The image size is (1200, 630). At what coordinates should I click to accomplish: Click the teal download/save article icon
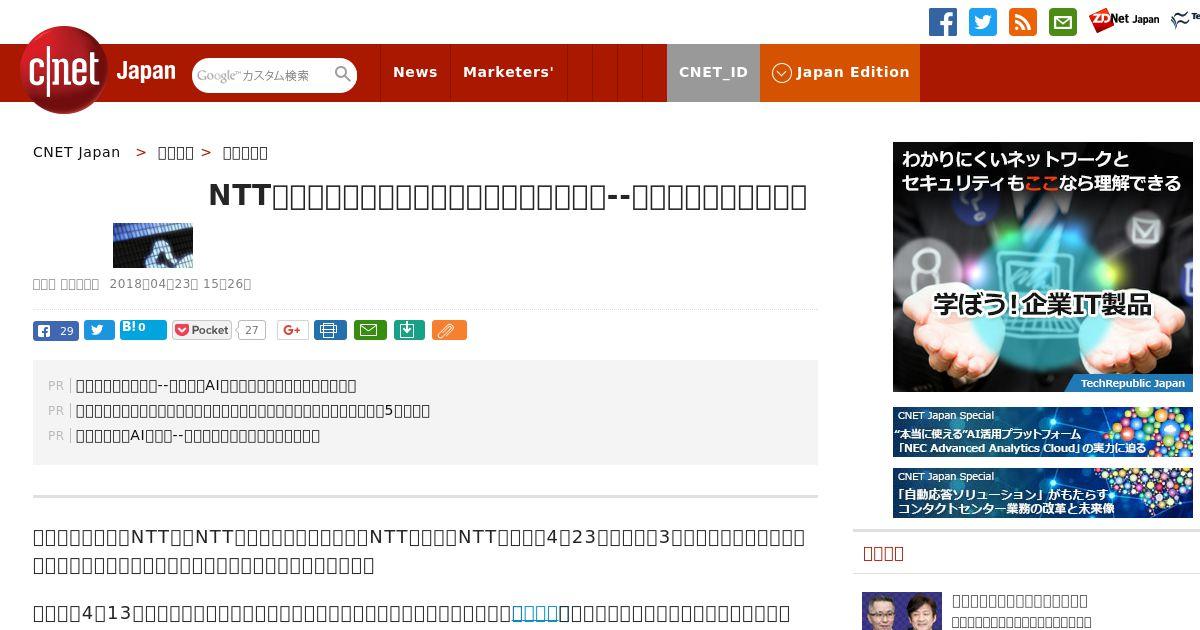409,331
